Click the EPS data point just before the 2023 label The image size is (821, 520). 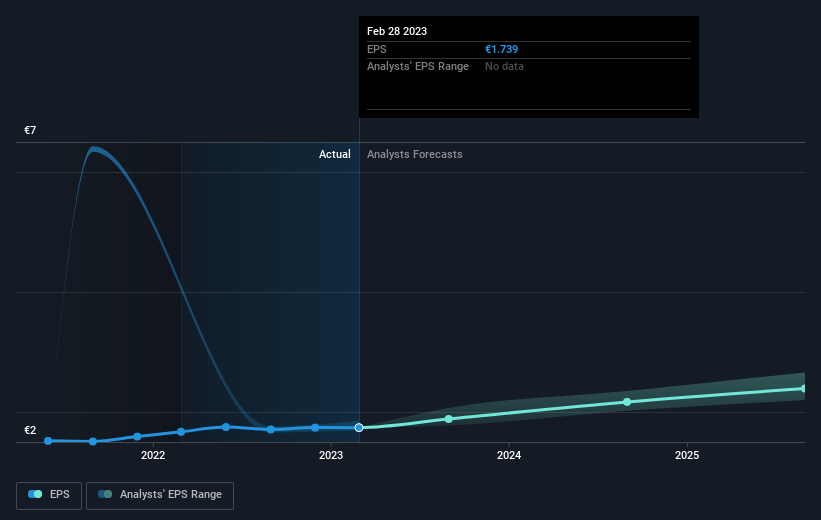(315, 427)
